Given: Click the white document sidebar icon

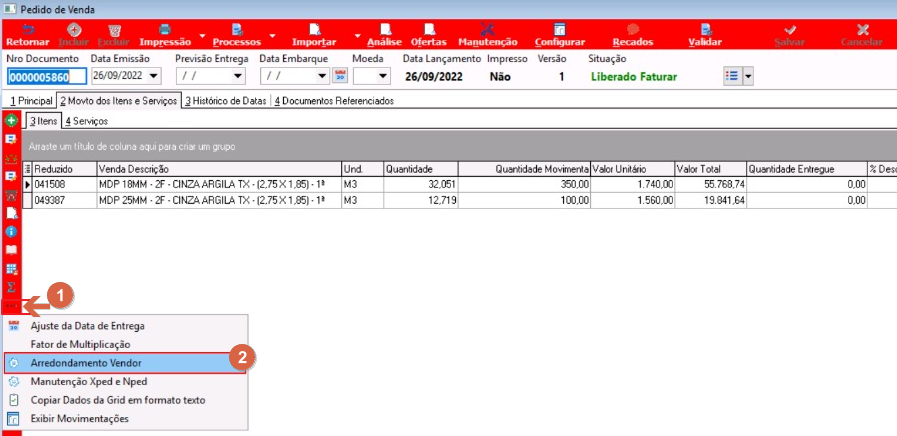Looking at the screenshot, I should click(11, 213).
